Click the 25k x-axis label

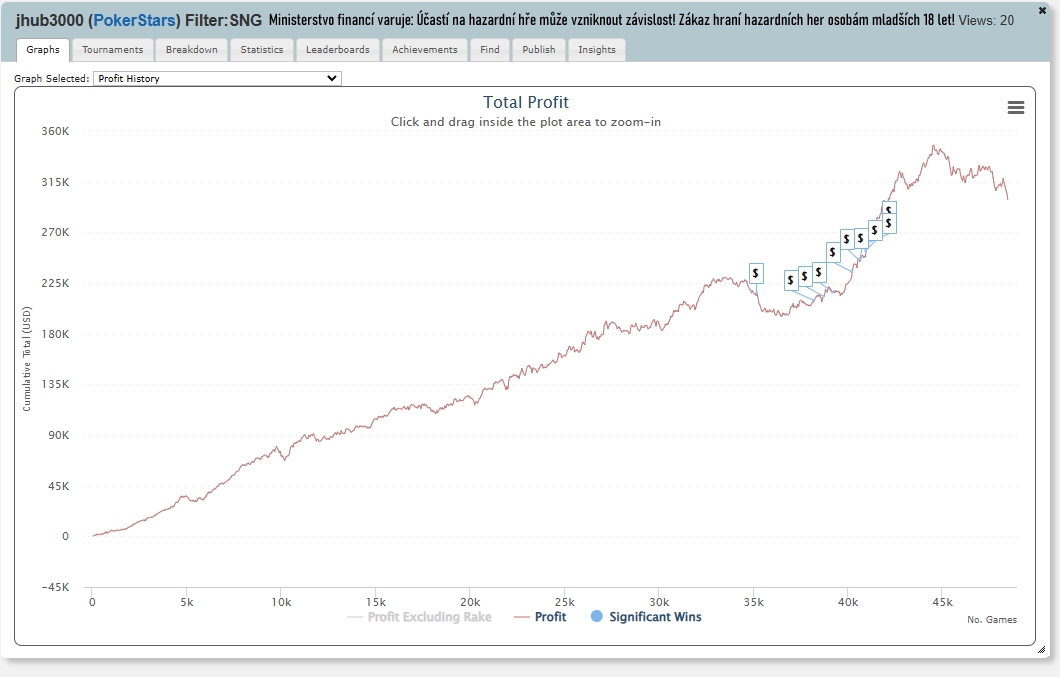tap(564, 602)
